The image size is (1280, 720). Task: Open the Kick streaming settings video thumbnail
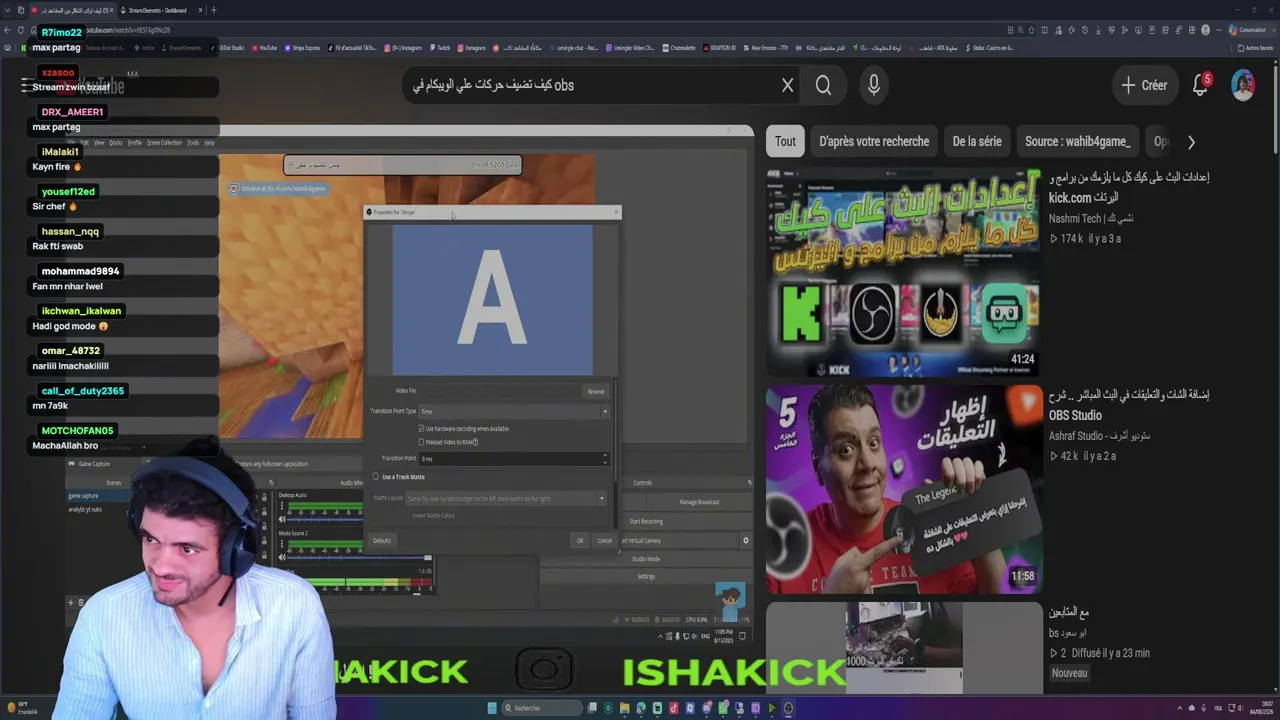[x=903, y=271]
